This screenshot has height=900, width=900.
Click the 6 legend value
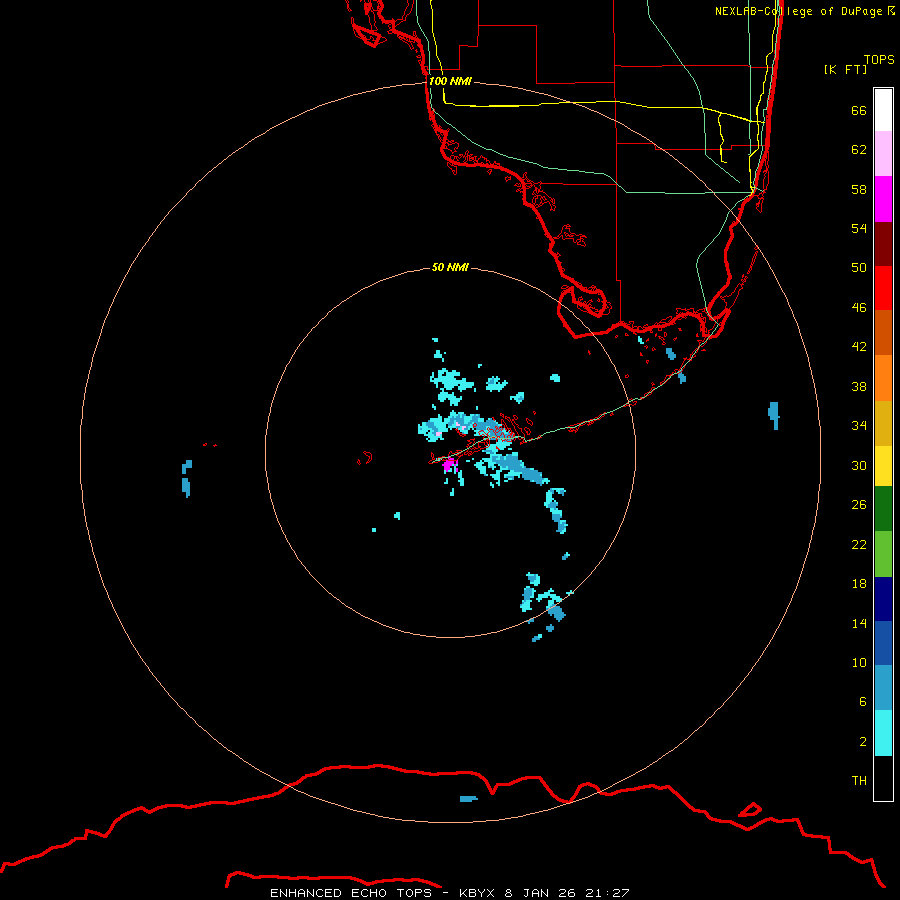pos(863,702)
